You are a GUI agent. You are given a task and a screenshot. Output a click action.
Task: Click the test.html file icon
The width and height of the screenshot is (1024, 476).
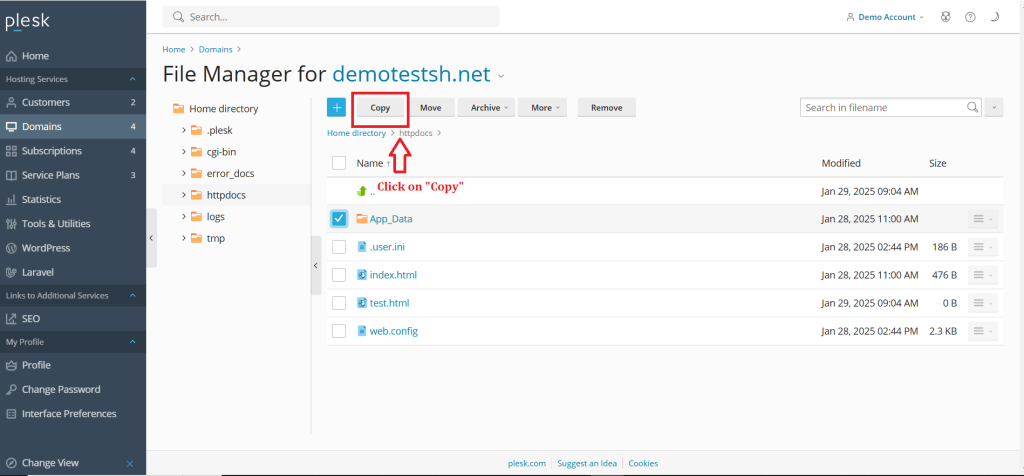362,303
